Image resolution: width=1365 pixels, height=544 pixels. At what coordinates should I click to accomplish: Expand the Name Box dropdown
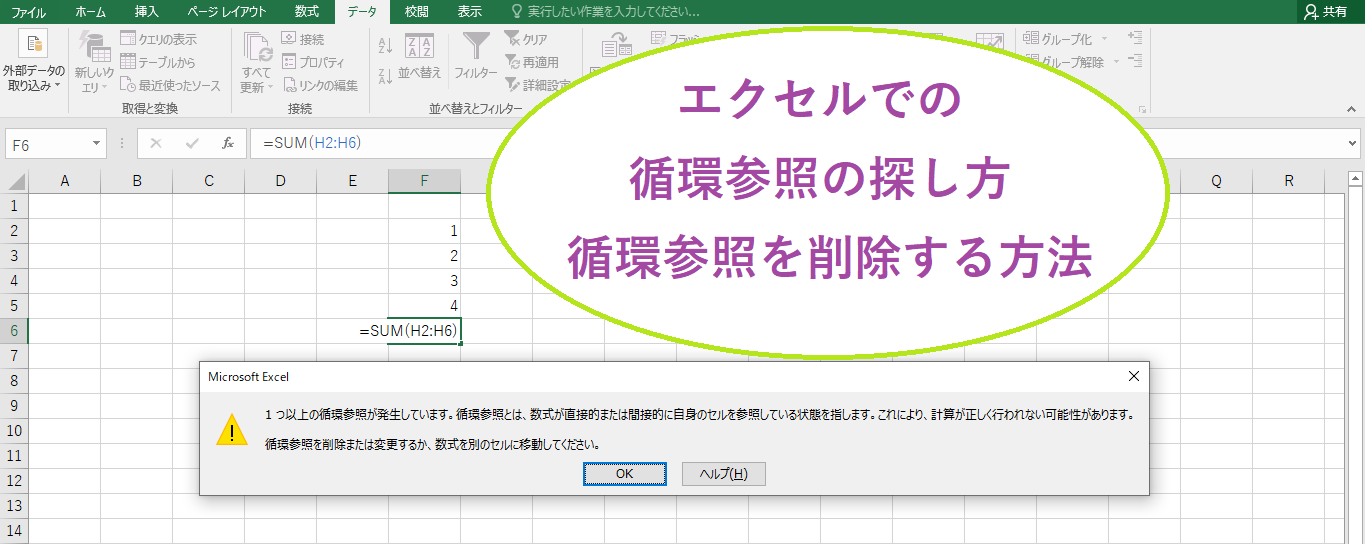(97, 144)
